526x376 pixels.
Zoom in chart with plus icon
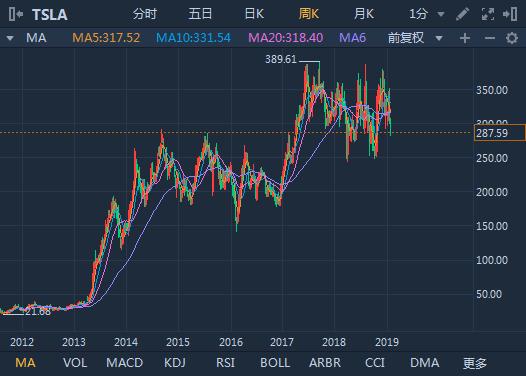pos(465,38)
